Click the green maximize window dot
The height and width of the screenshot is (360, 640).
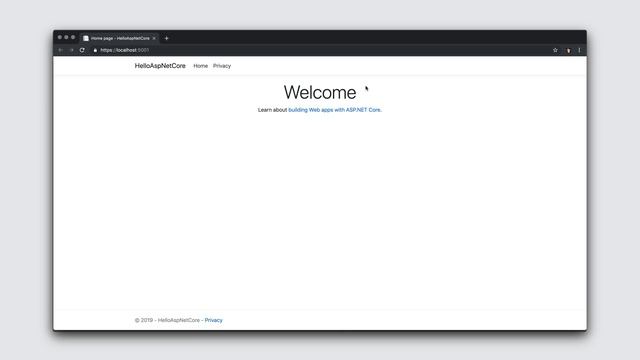(x=73, y=37)
